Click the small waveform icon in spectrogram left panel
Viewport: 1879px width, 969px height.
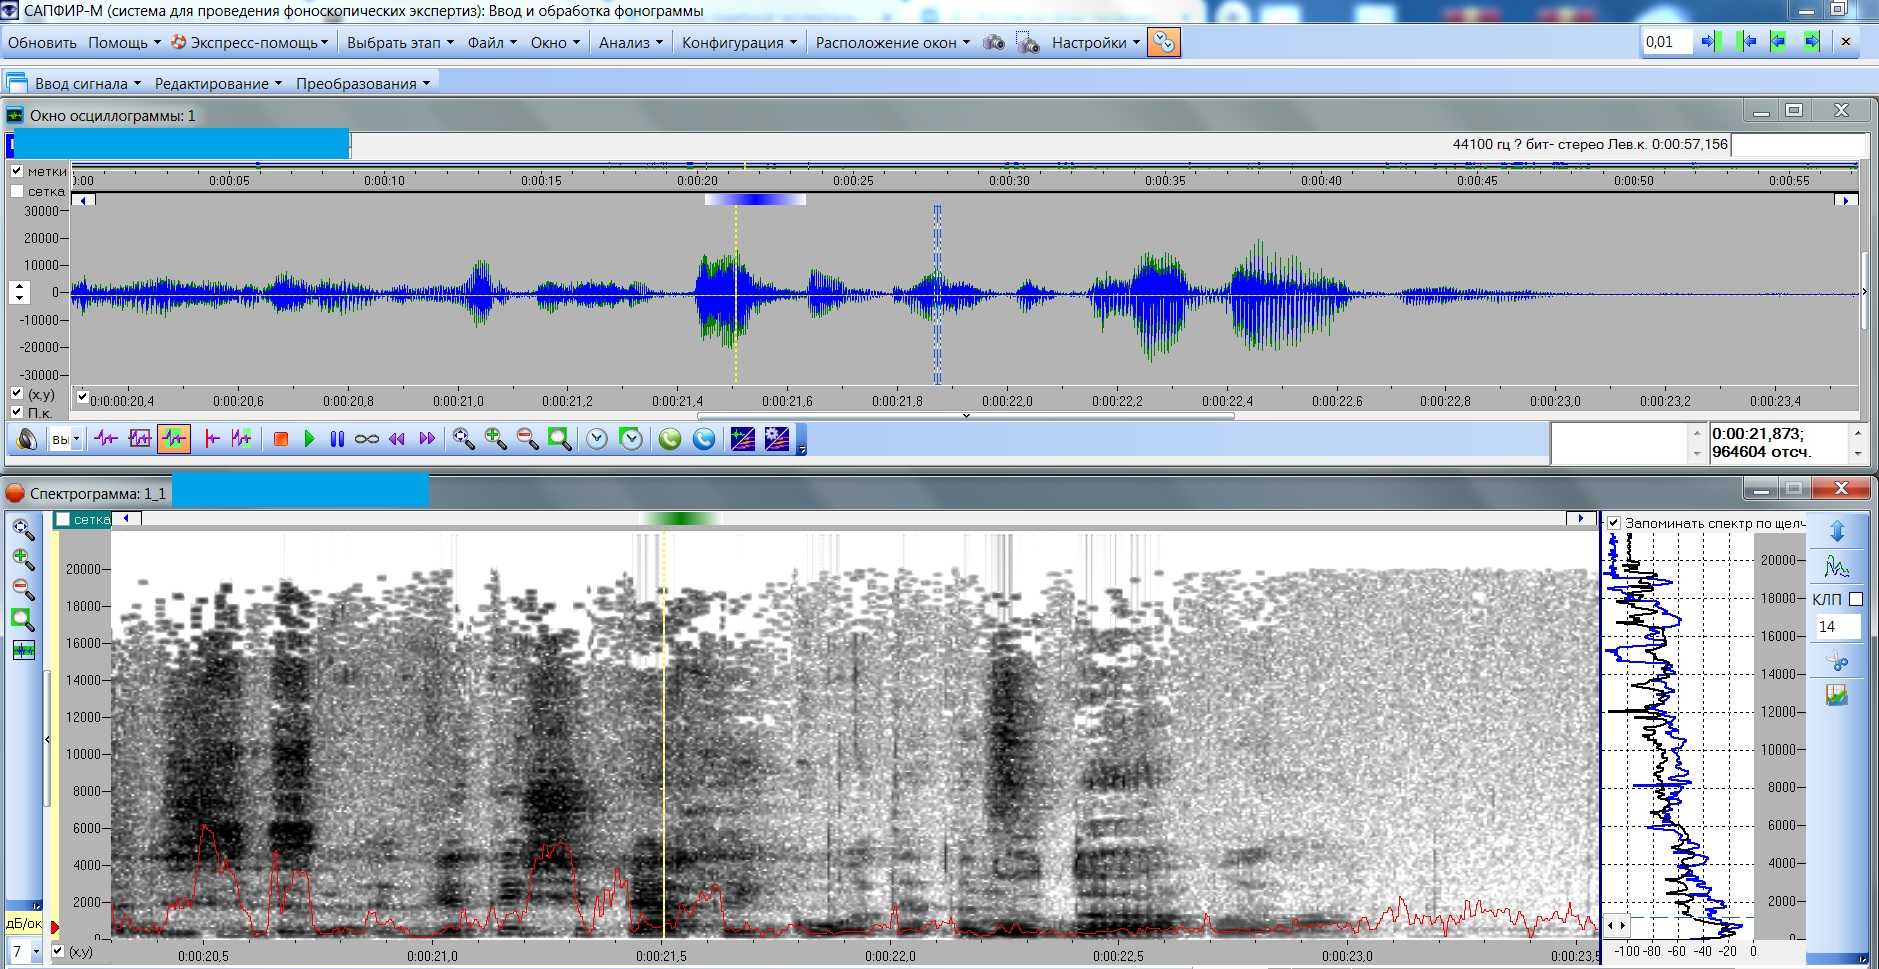[x=23, y=651]
